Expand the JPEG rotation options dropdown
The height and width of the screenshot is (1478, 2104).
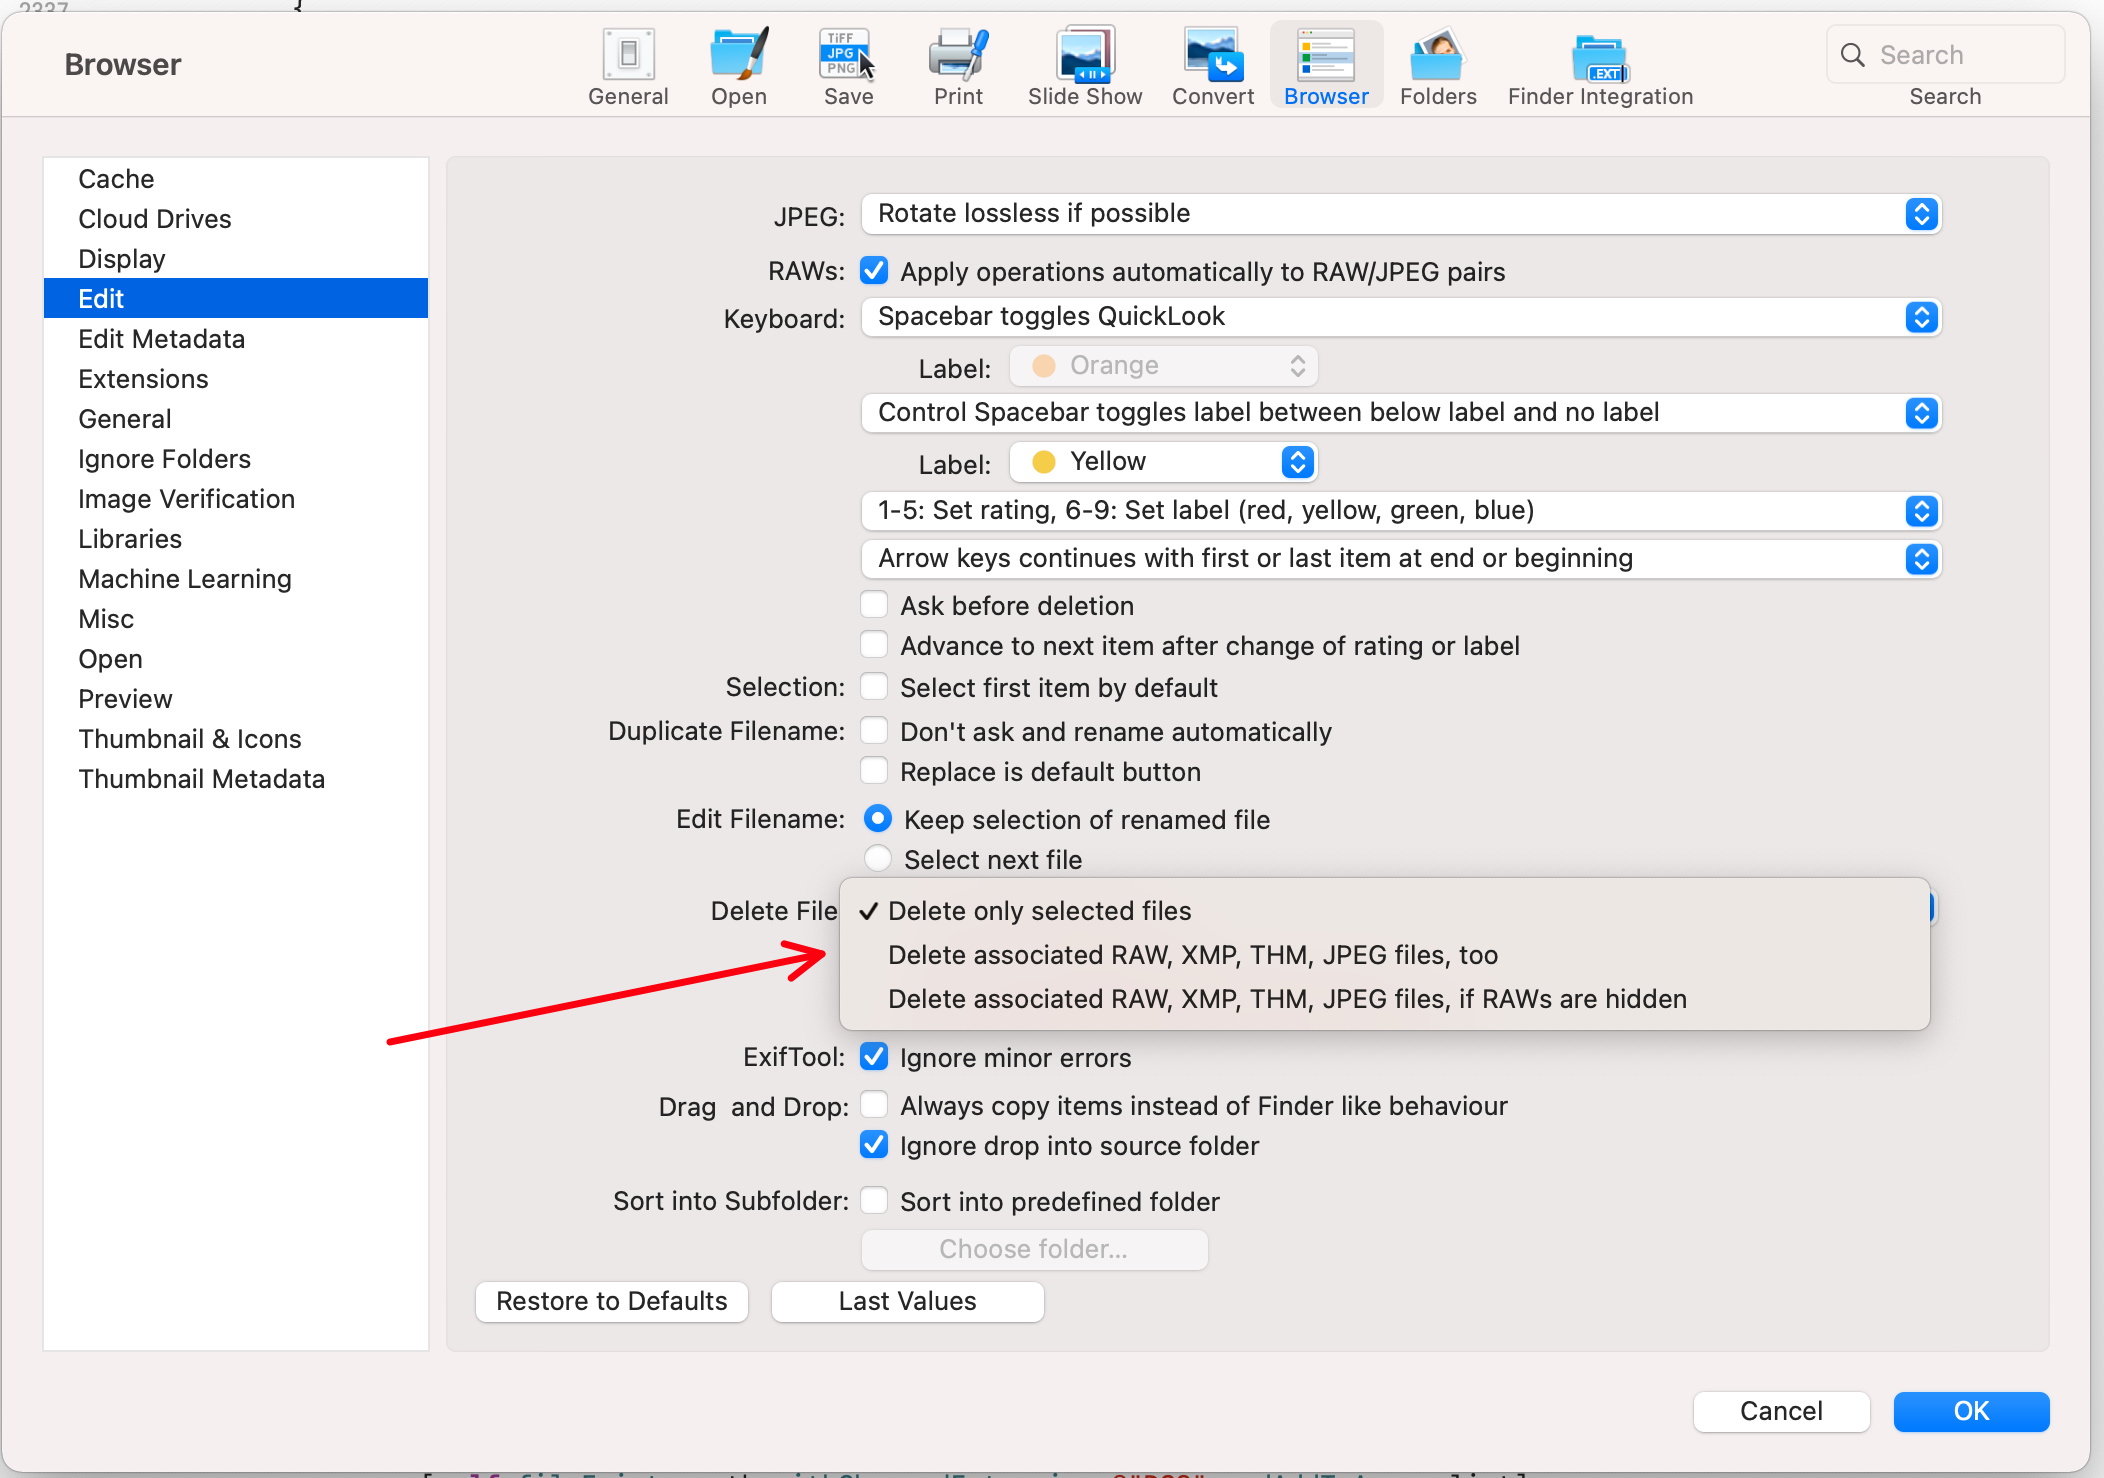click(x=1919, y=213)
